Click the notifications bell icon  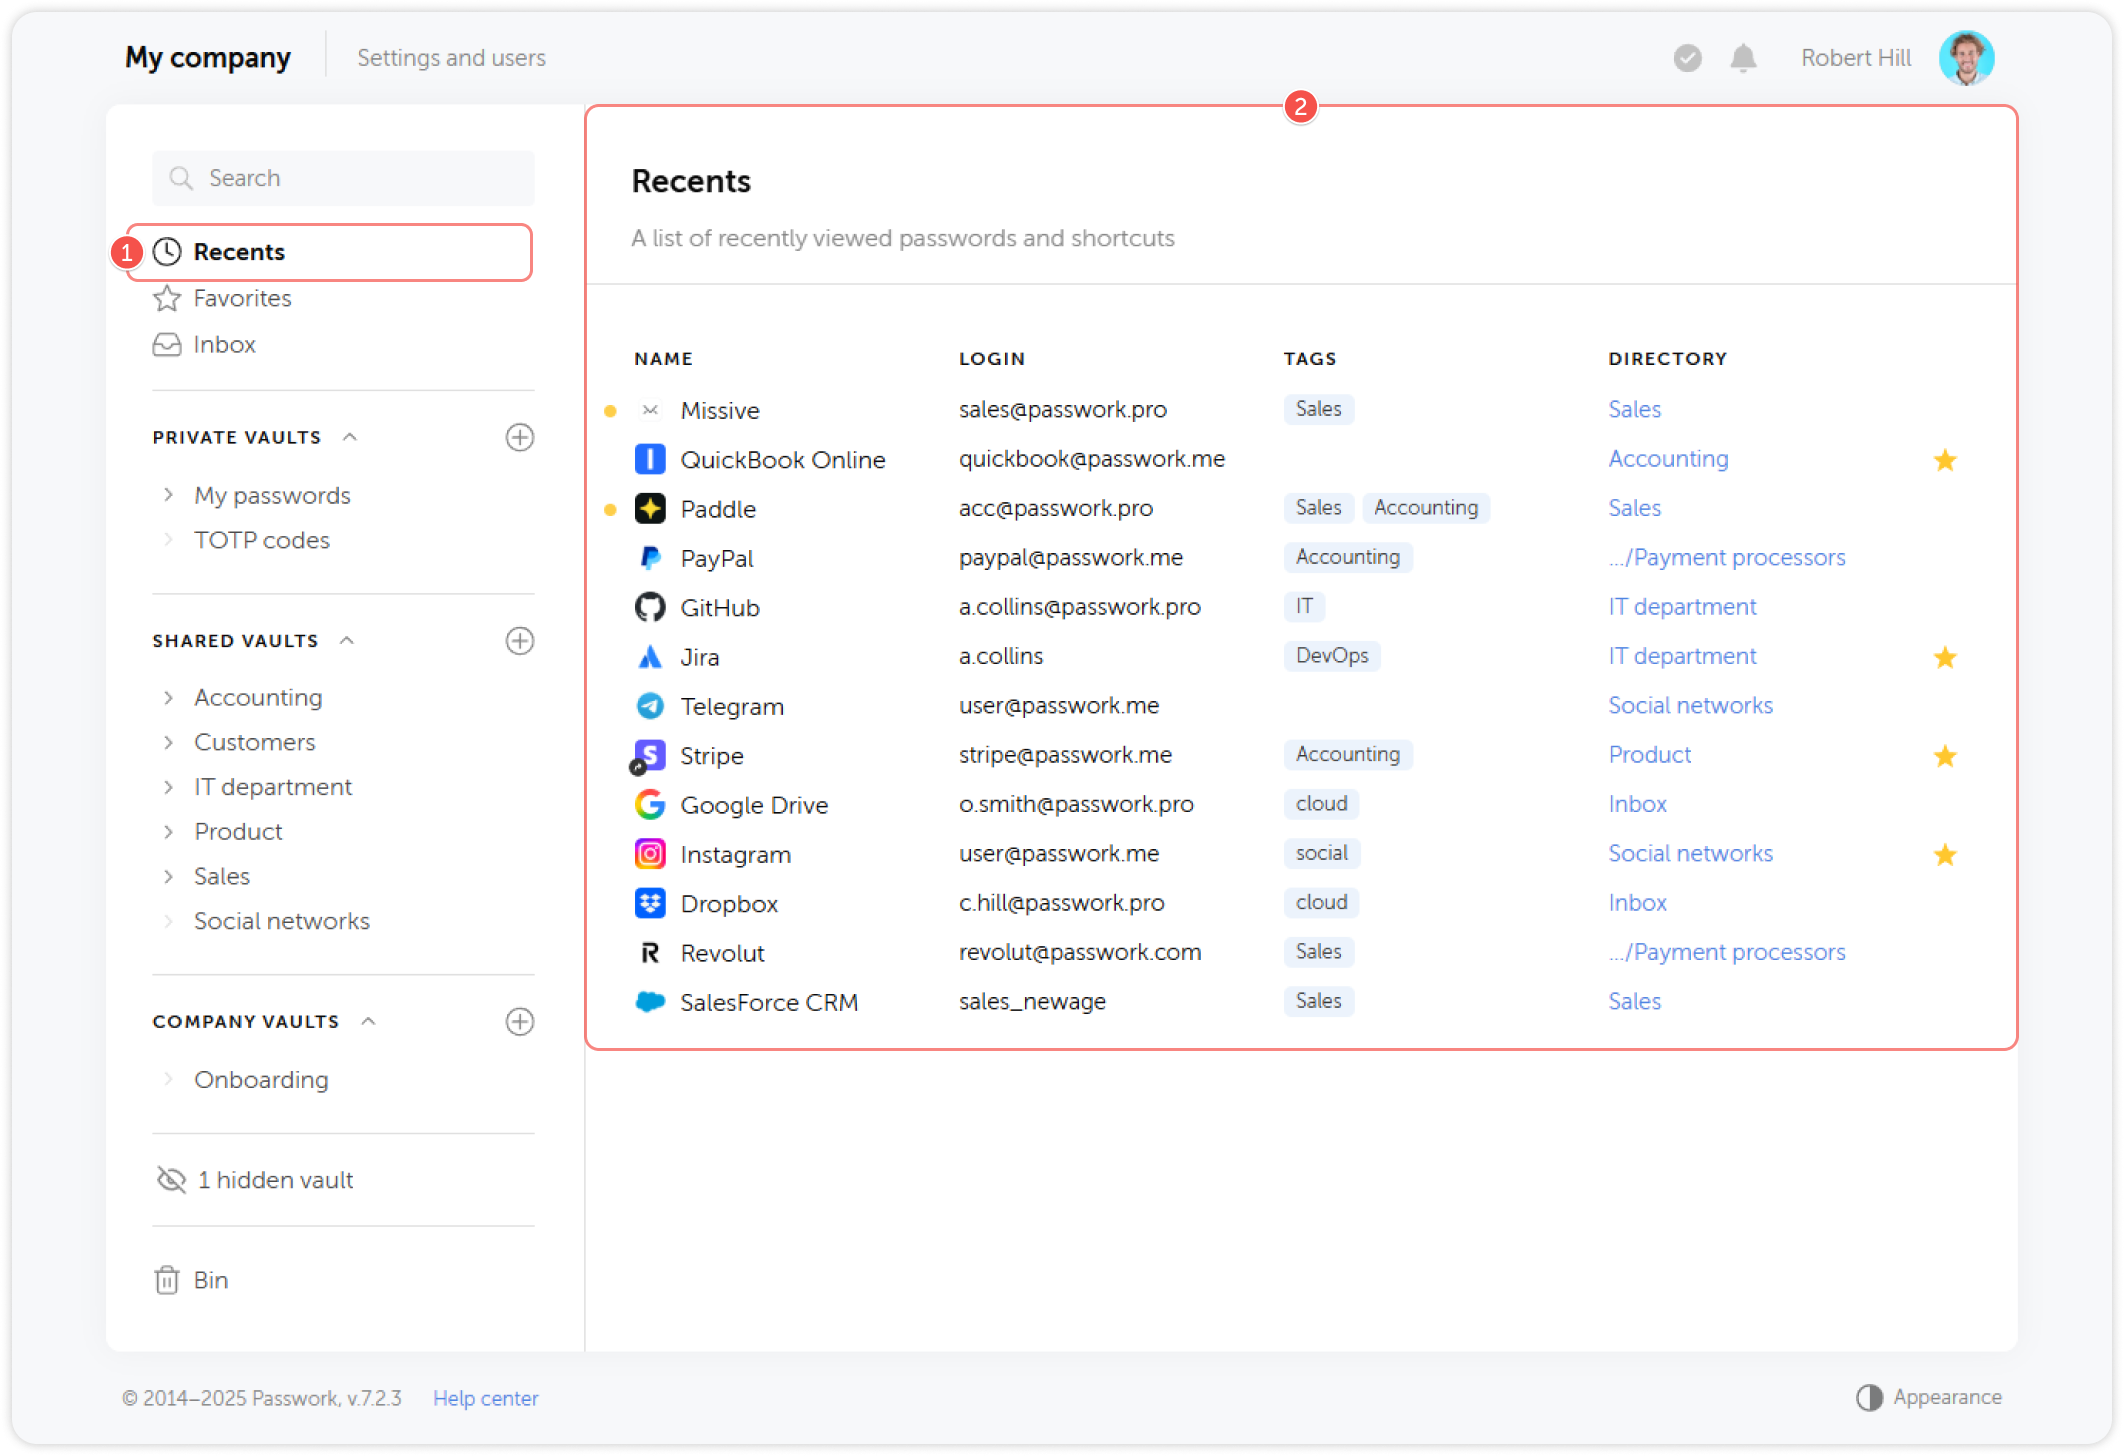point(1743,58)
